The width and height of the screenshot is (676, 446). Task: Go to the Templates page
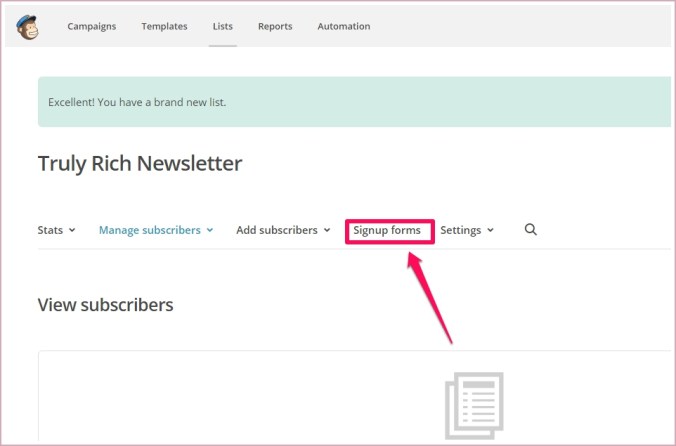[x=164, y=26]
